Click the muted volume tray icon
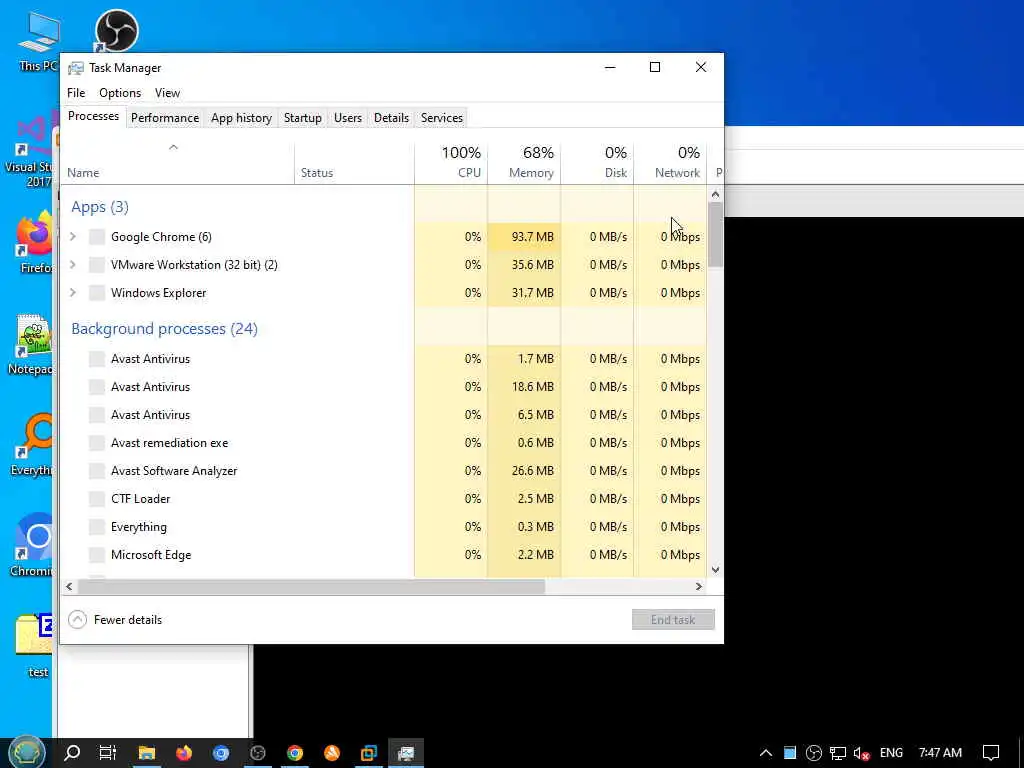The width and height of the screenshot is (1024, 768). tap(862, 753)
